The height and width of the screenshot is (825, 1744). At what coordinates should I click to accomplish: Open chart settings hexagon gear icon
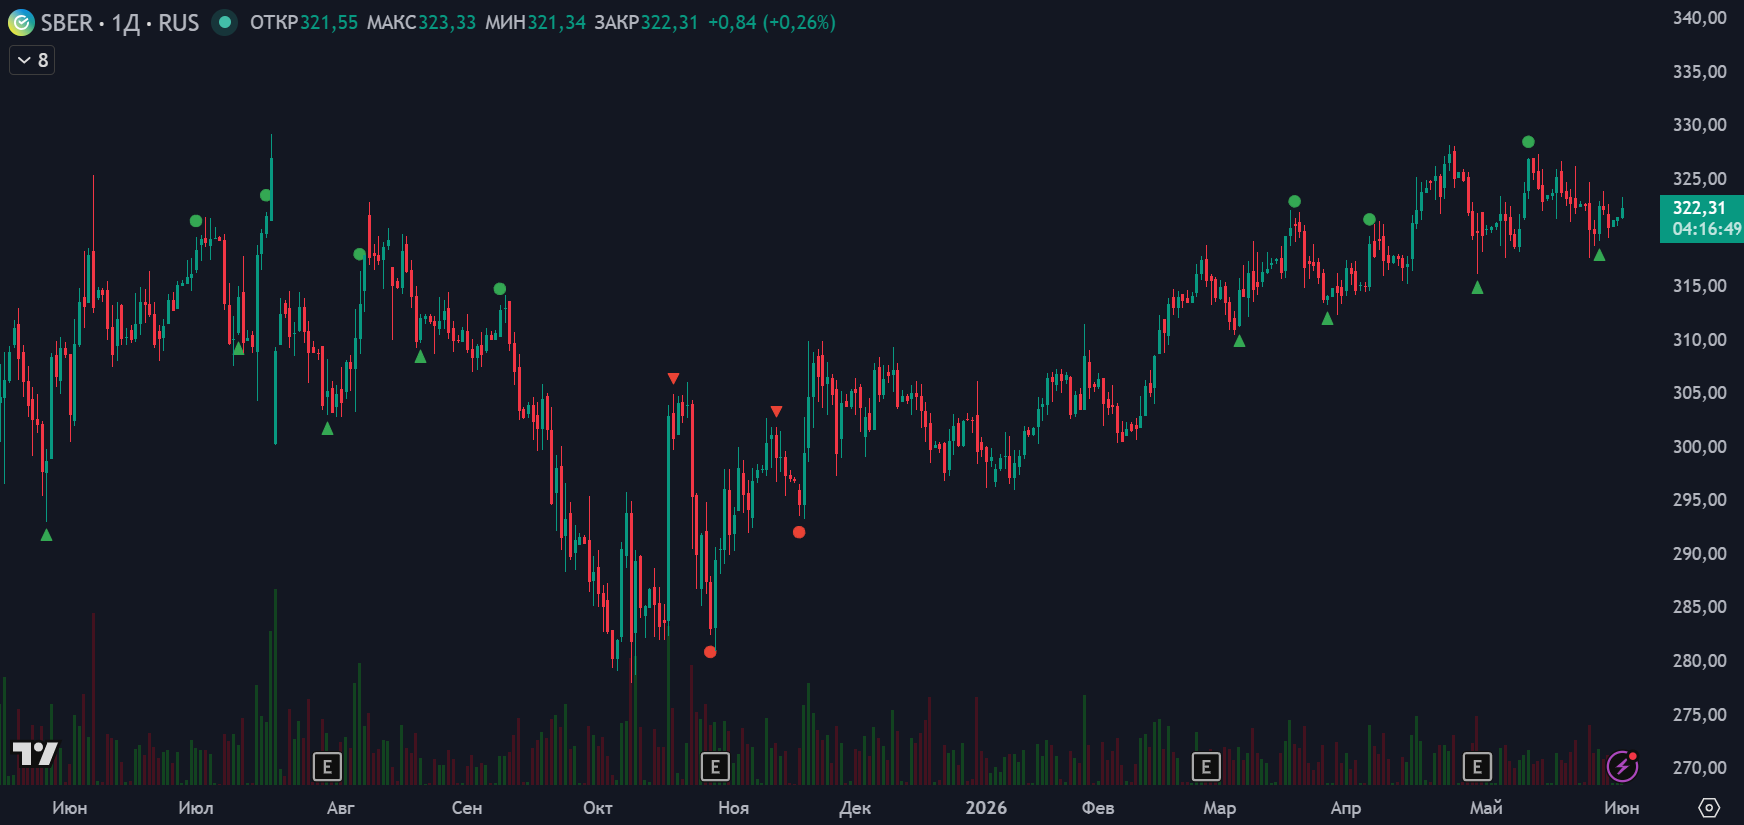tap(1709, 807)
